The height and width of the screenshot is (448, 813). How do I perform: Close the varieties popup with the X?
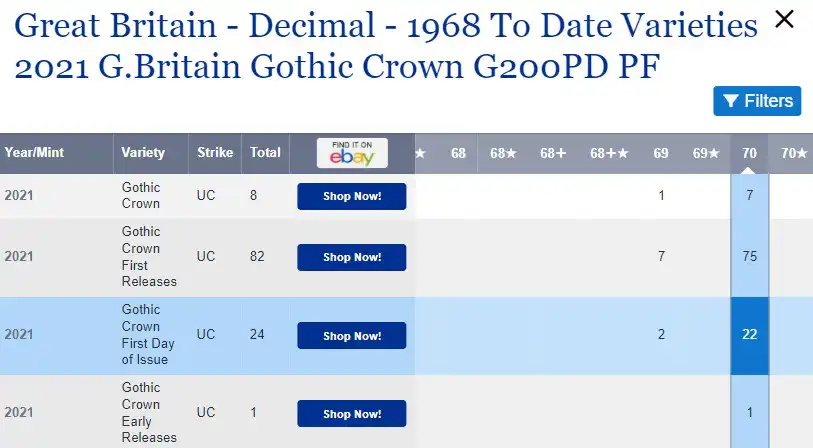[x=784, y=20]
